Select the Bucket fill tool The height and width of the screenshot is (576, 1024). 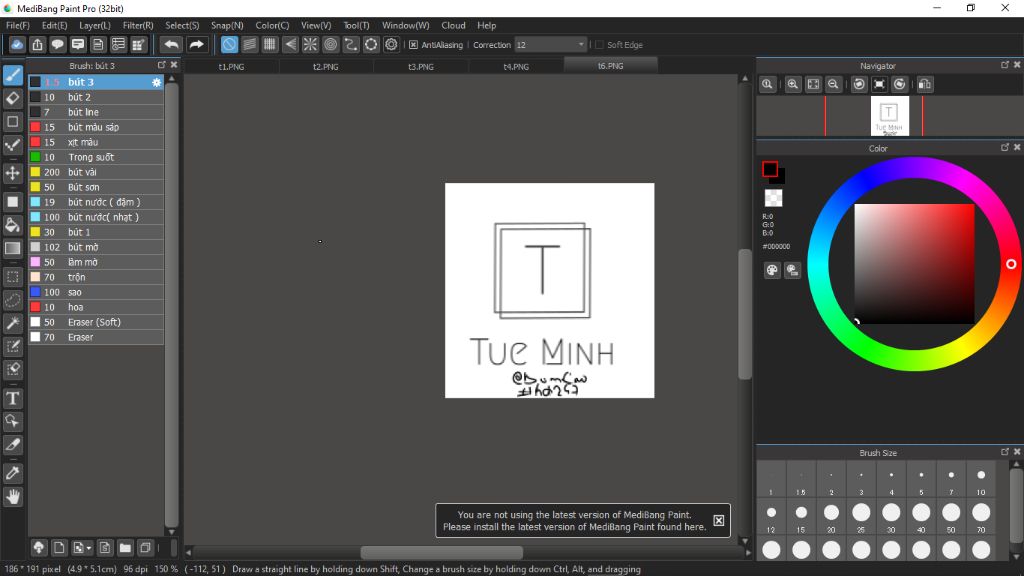tap(12, 225)
